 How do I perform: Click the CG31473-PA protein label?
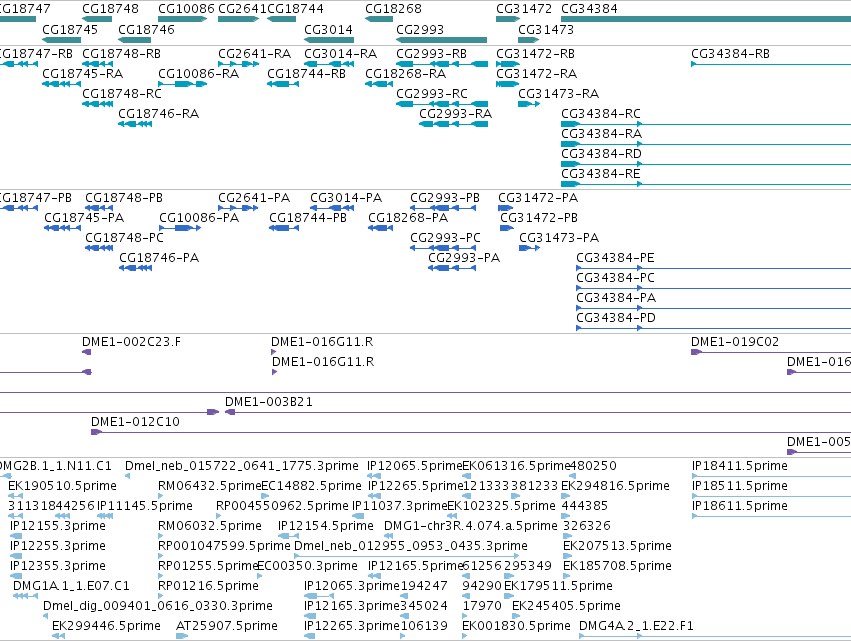[x=559, y=238]
